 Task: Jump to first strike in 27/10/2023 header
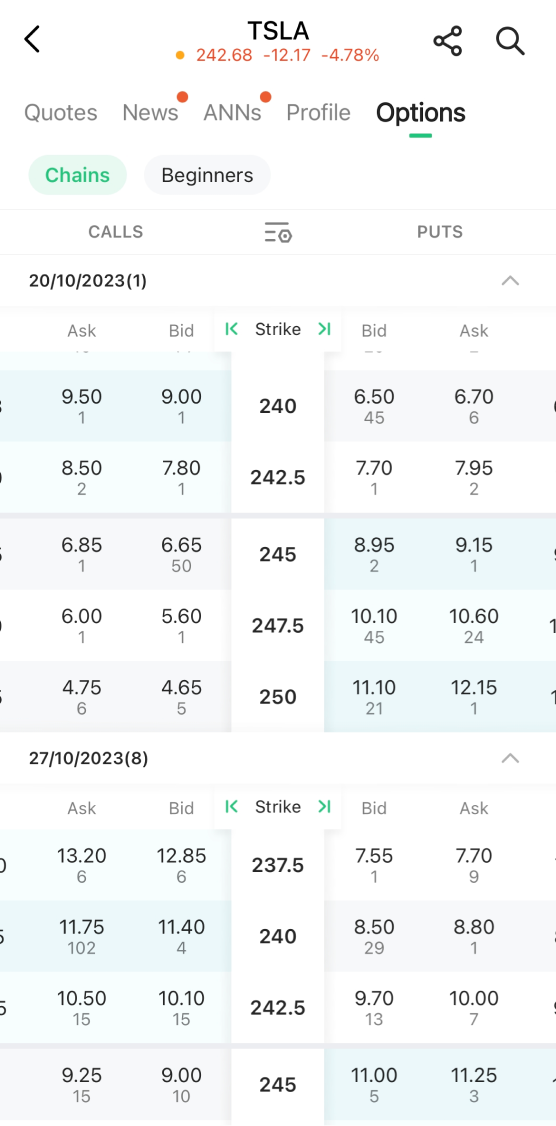click(231, 806)
